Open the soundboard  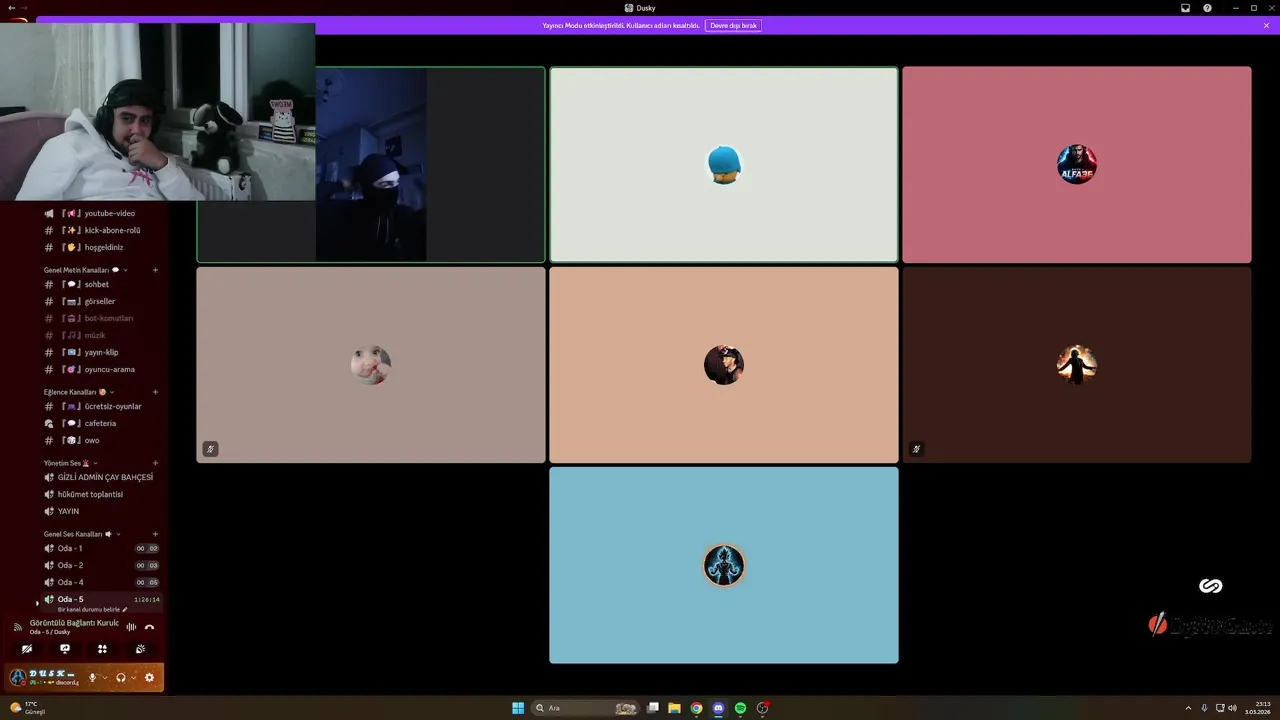[x=140, y=649]
